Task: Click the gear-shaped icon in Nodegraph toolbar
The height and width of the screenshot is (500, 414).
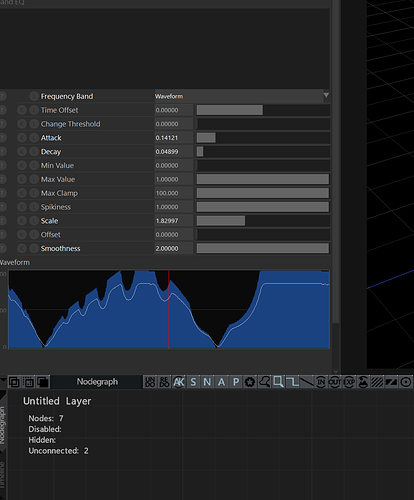Action: point(250,382)
